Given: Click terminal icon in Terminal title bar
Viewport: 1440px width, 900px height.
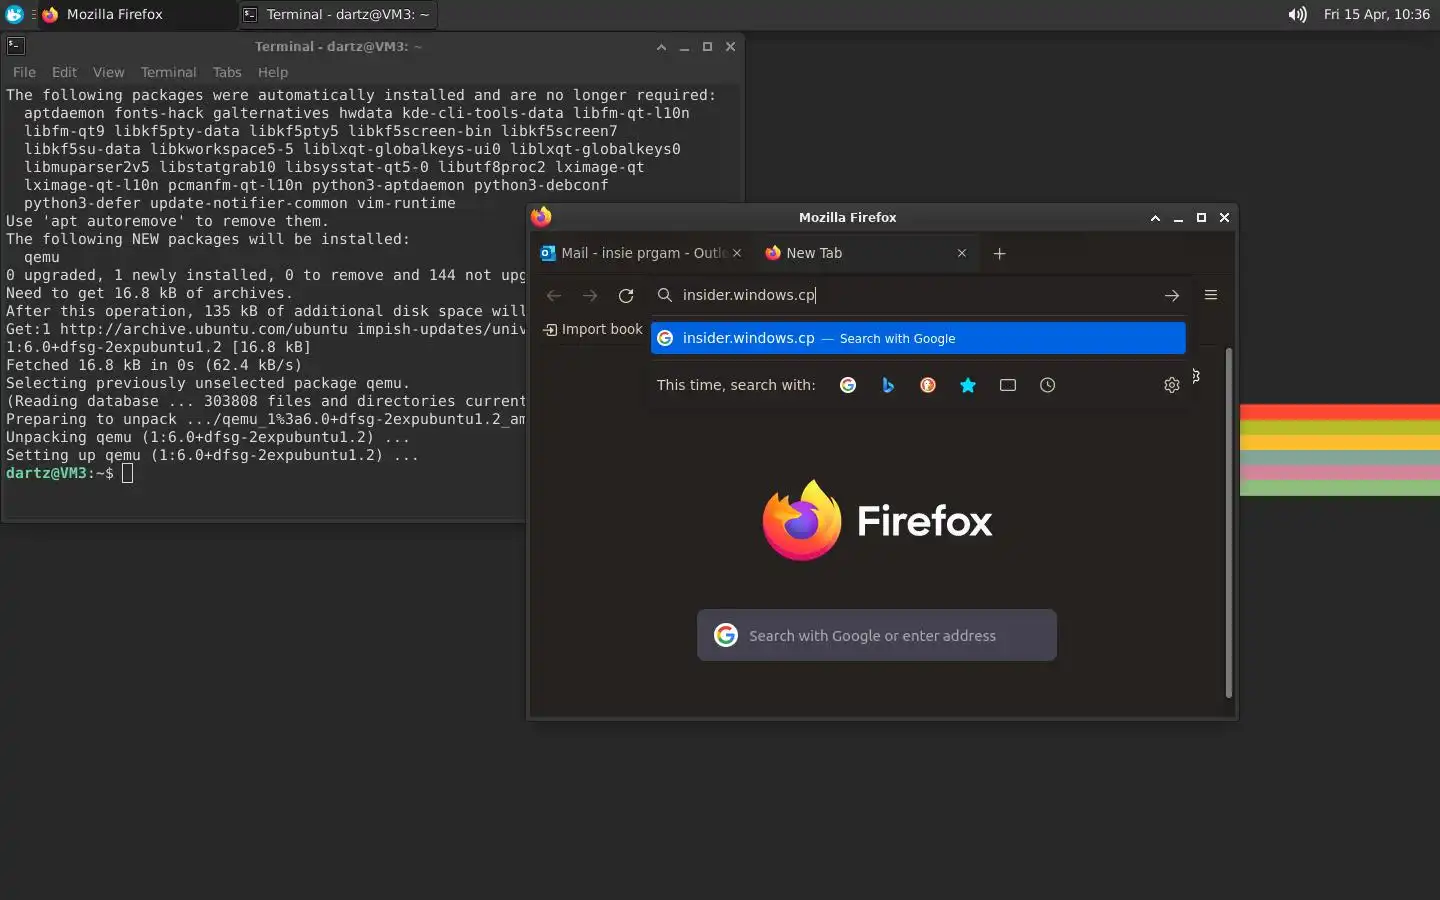Looking at the screenshot, I should (15, 45).
